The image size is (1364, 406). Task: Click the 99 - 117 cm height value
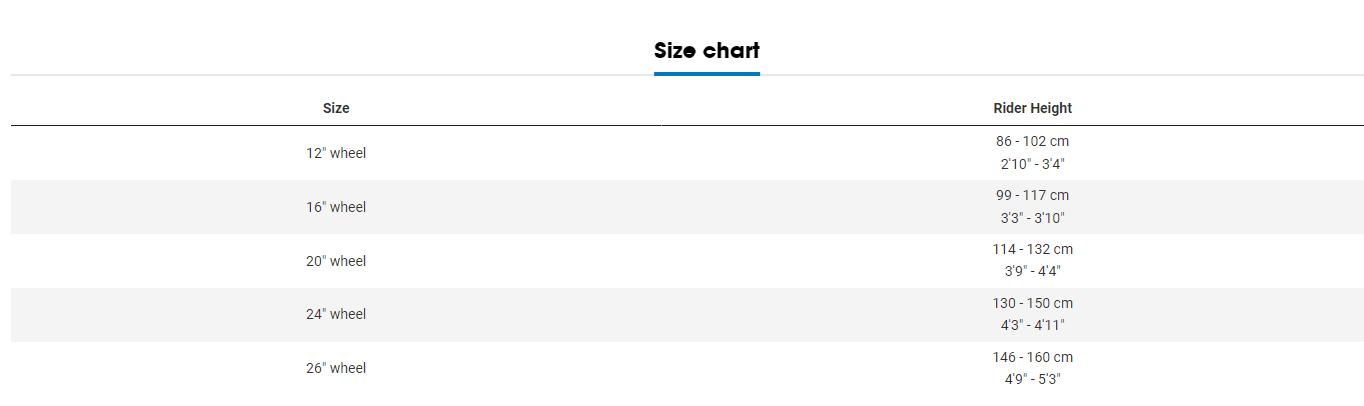(1032, 195)
